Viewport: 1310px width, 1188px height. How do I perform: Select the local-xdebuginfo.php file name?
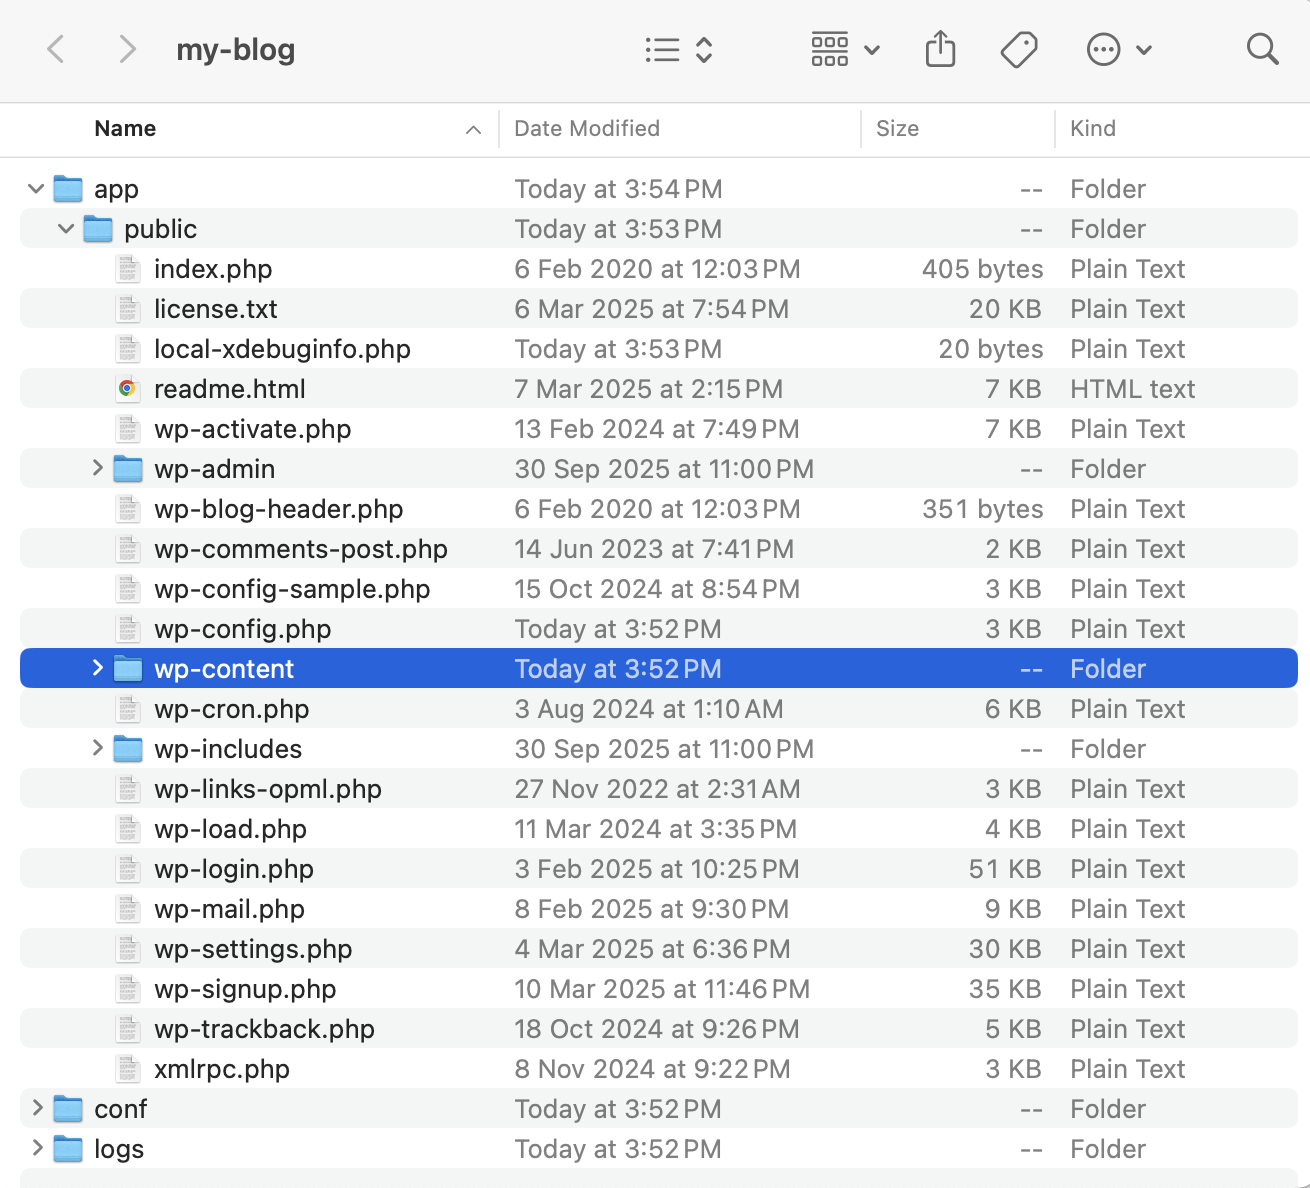click(282, 349)
